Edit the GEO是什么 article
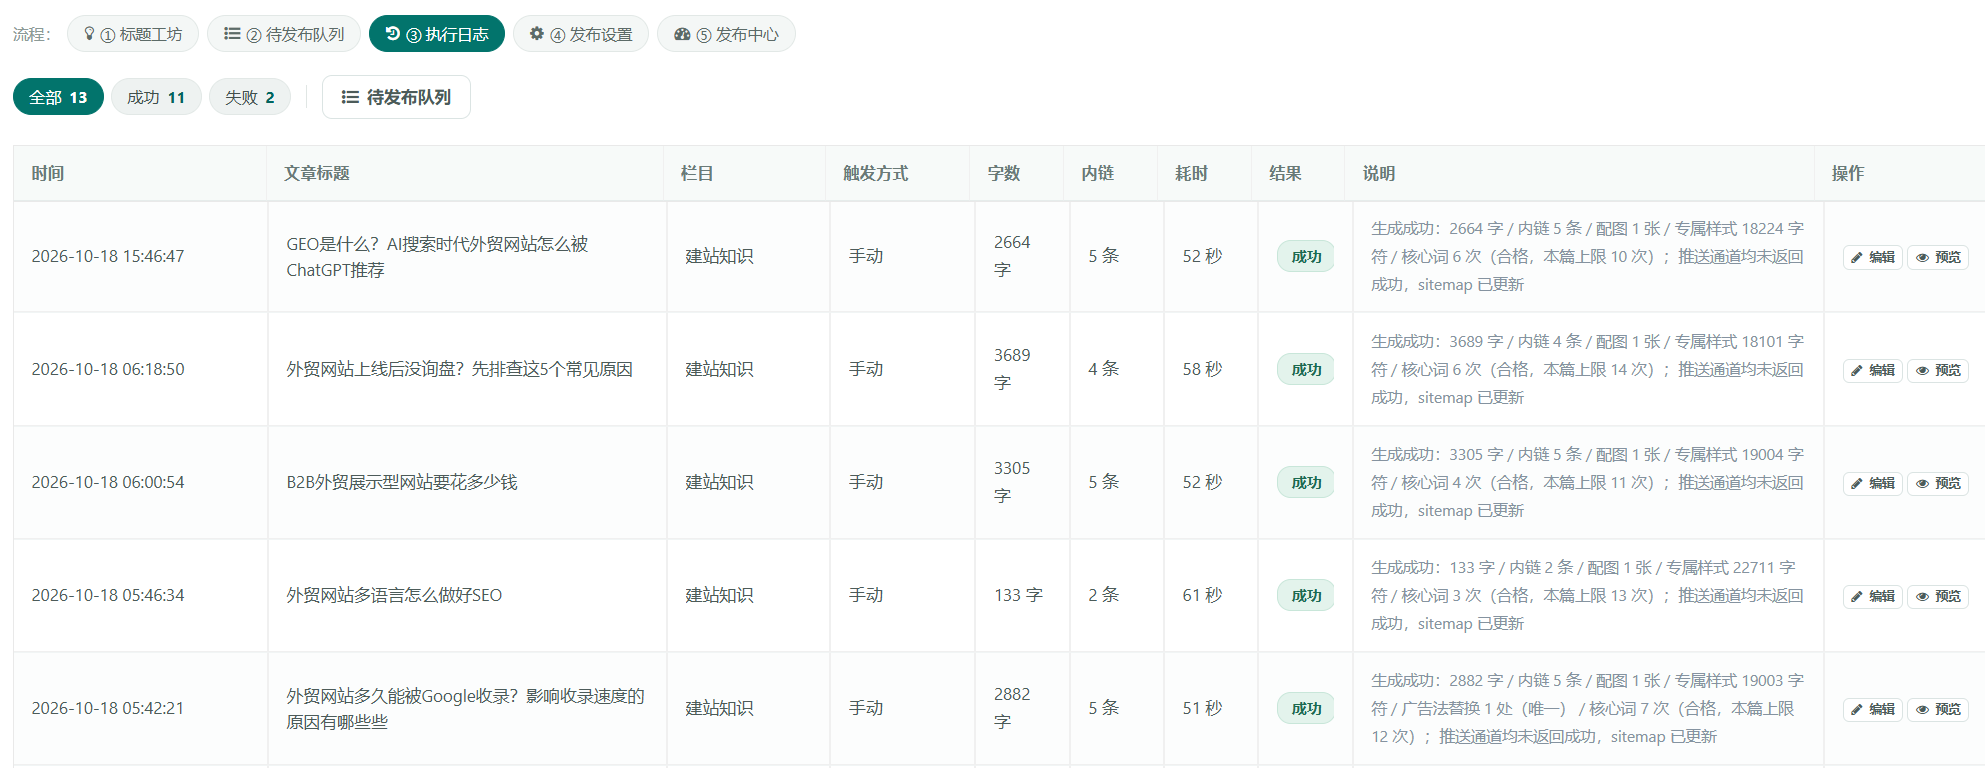Viewport: 1985px width, 768px height. click(x=1872, y=257)
